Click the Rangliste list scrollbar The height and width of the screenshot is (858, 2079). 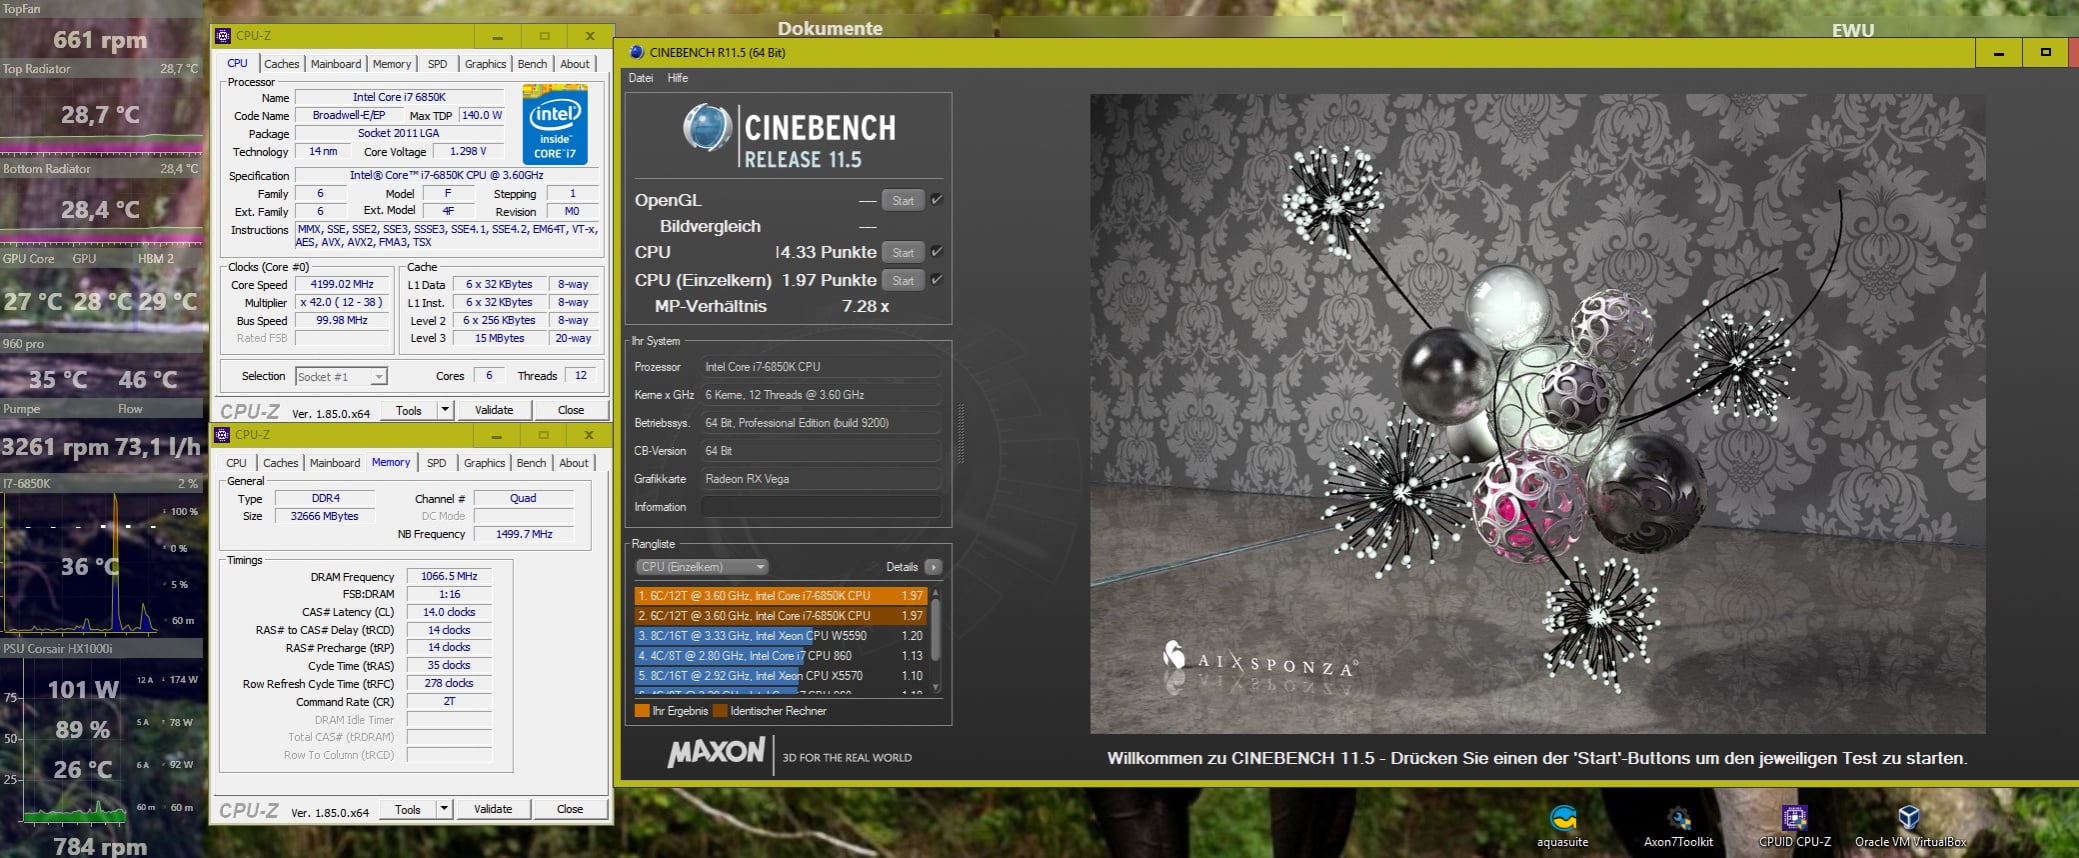coord(936,640)
